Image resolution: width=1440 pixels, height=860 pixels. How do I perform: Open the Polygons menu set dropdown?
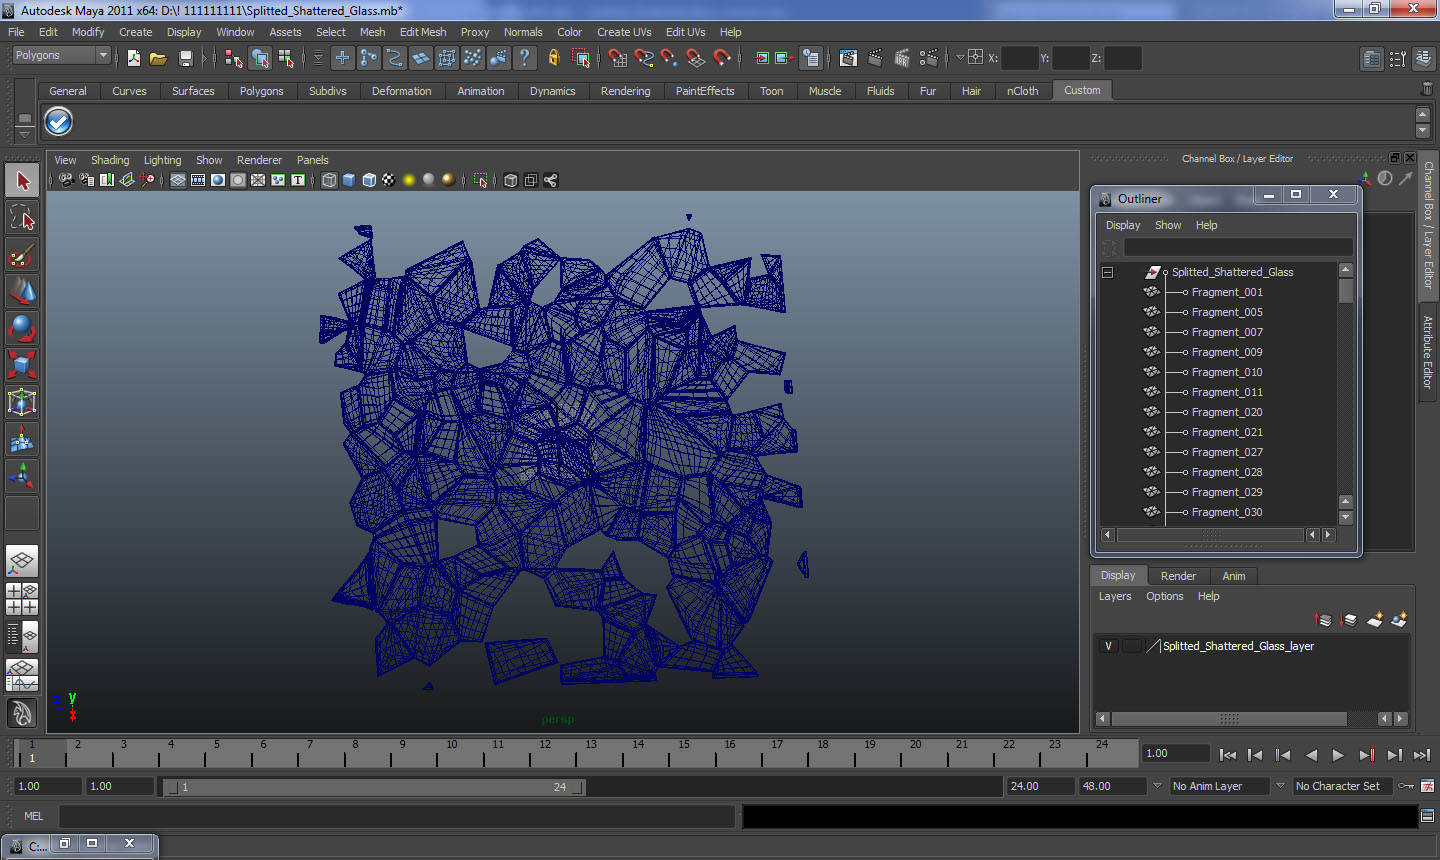(61, 55)
